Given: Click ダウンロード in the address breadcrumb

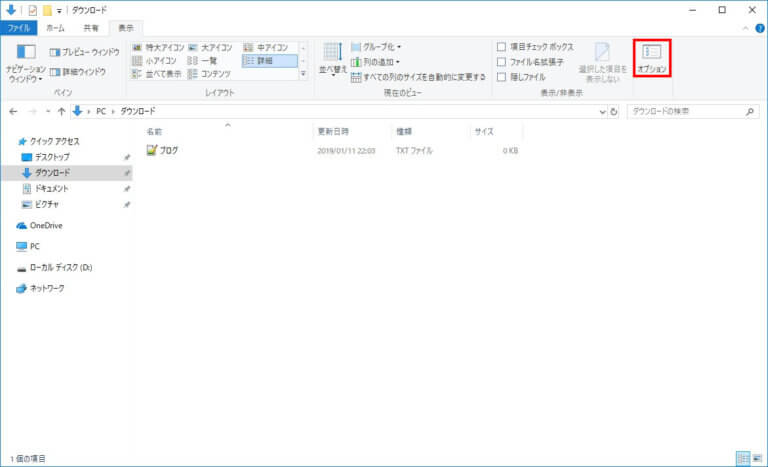Looking at the screenshot, I should [138, 112].
